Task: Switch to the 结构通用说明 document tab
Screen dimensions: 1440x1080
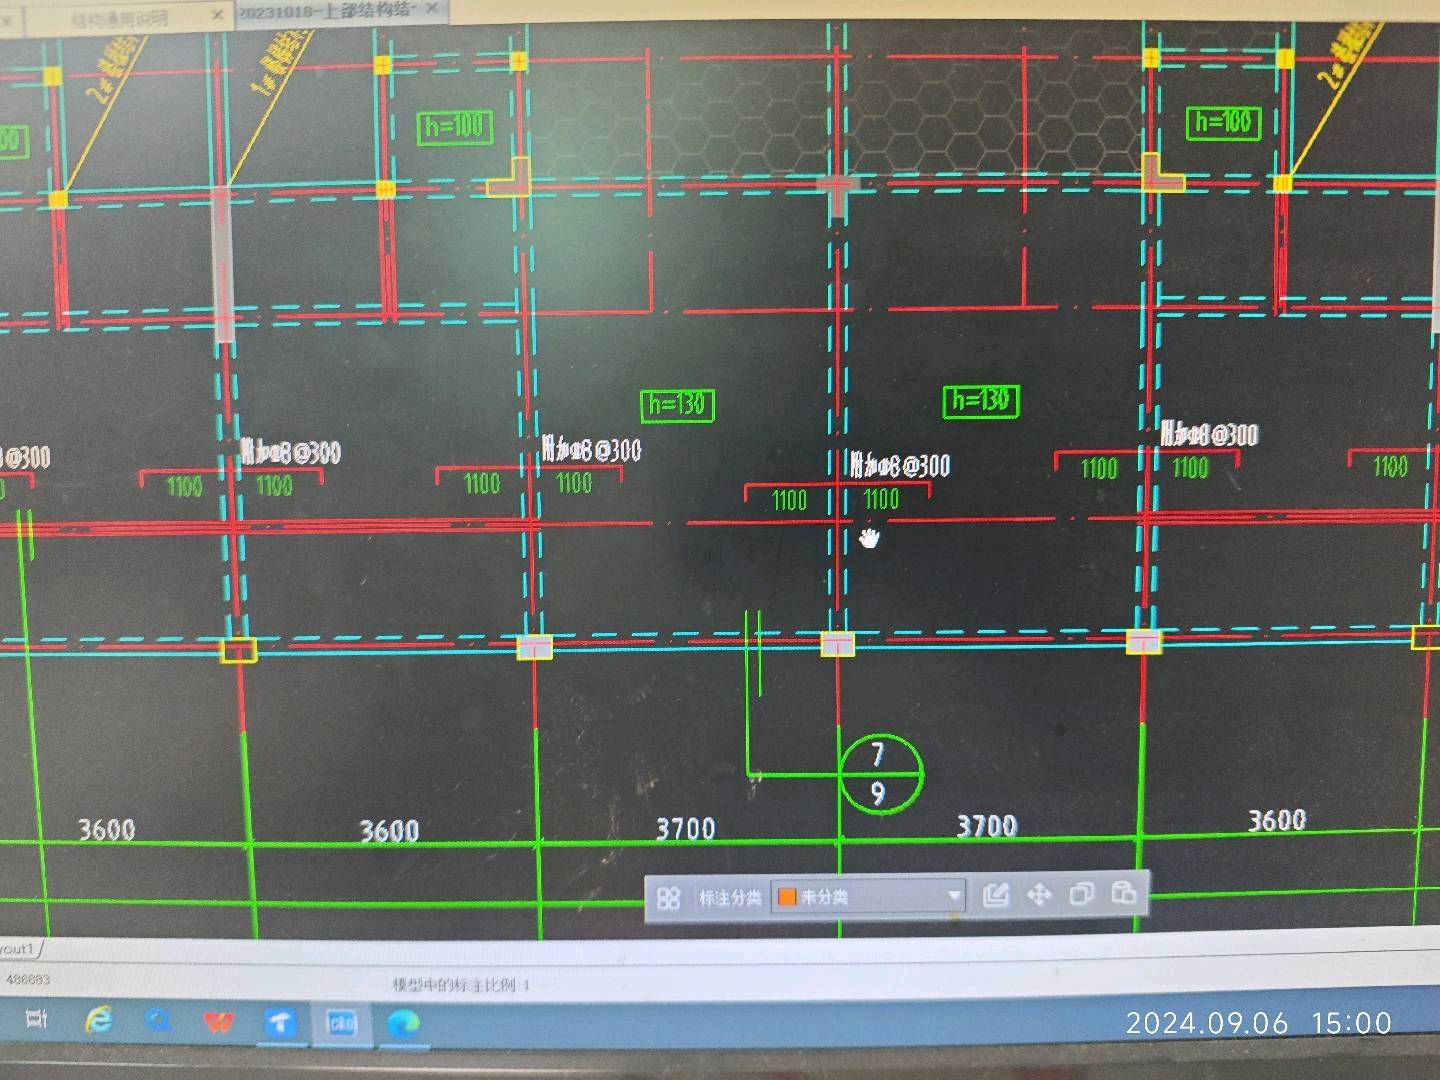Action: click(x=120, y=18)
